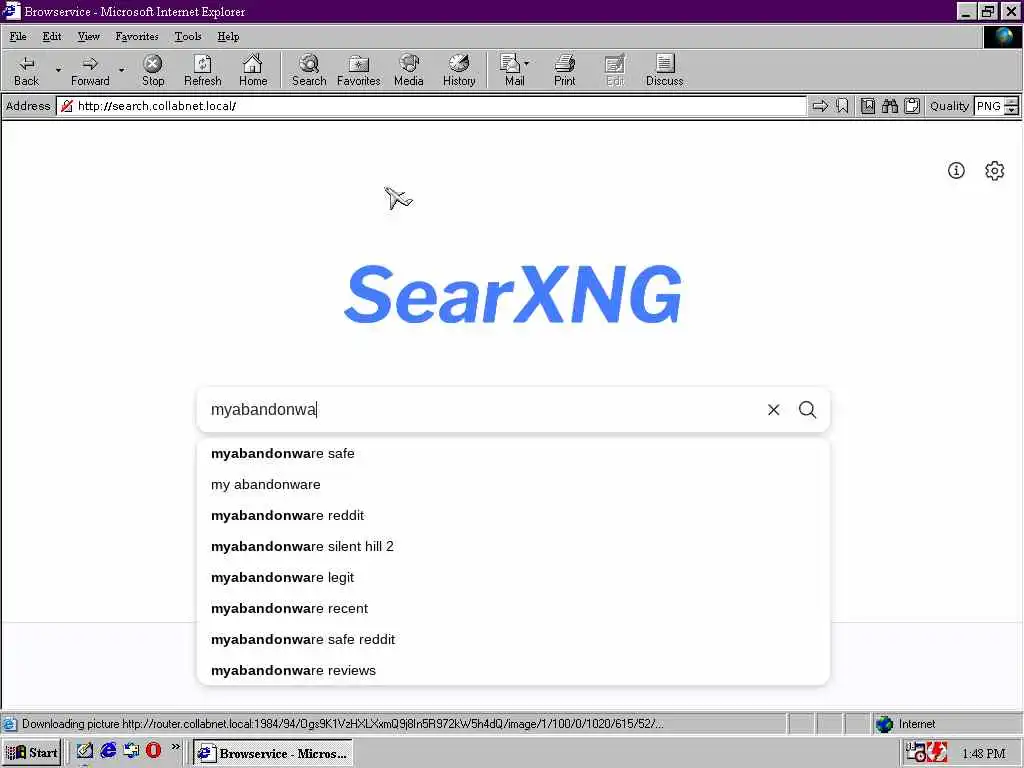
Task: Expand Mail button dropdown arrow
Action: [527, 63]
